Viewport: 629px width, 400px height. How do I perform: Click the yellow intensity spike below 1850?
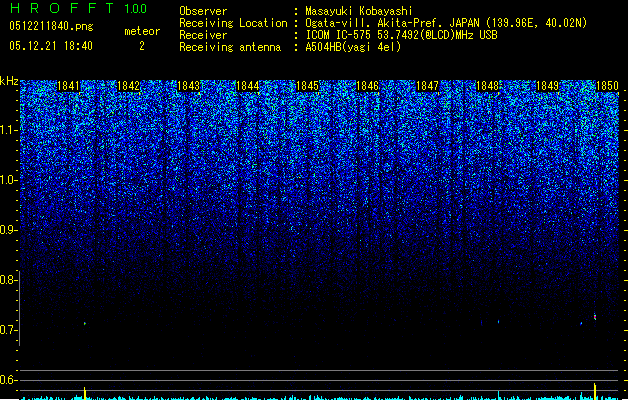click(x=595, y=391)
